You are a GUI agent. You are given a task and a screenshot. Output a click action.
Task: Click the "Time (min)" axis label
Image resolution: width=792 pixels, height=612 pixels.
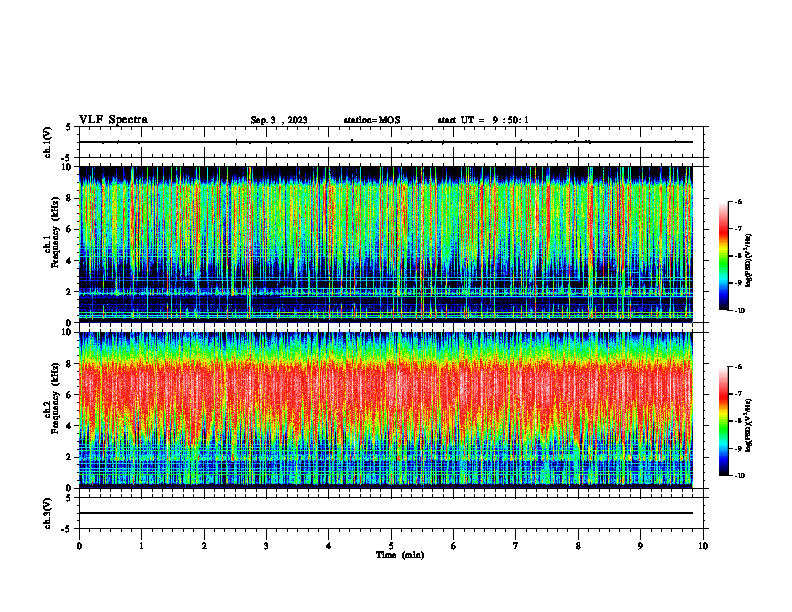400,555
